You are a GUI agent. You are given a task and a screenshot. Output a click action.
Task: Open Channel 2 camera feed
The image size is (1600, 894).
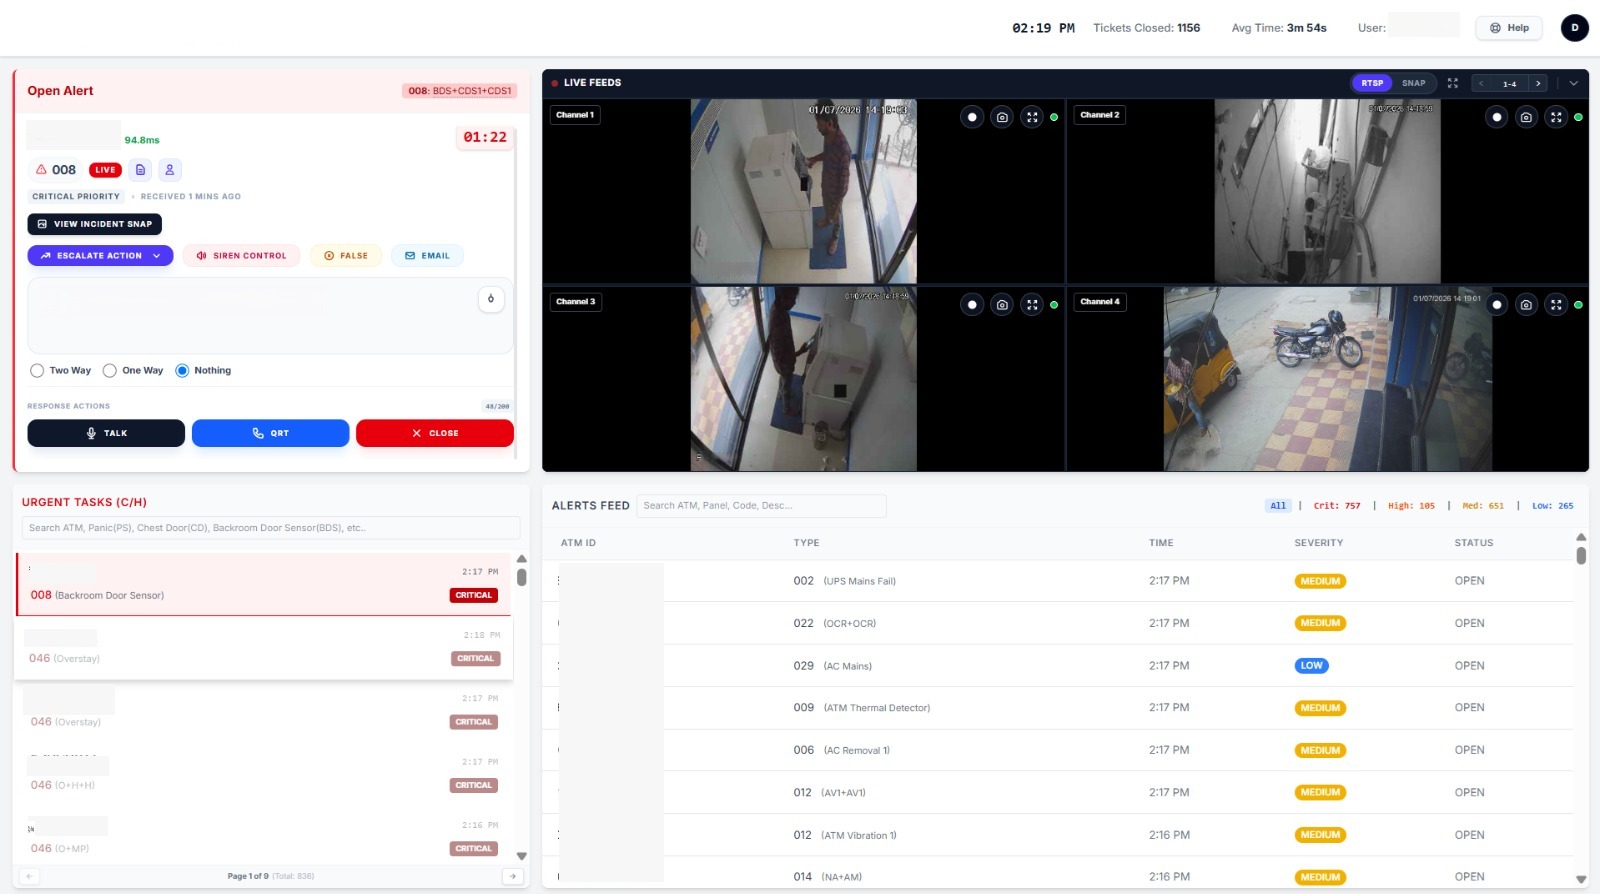1327,191
